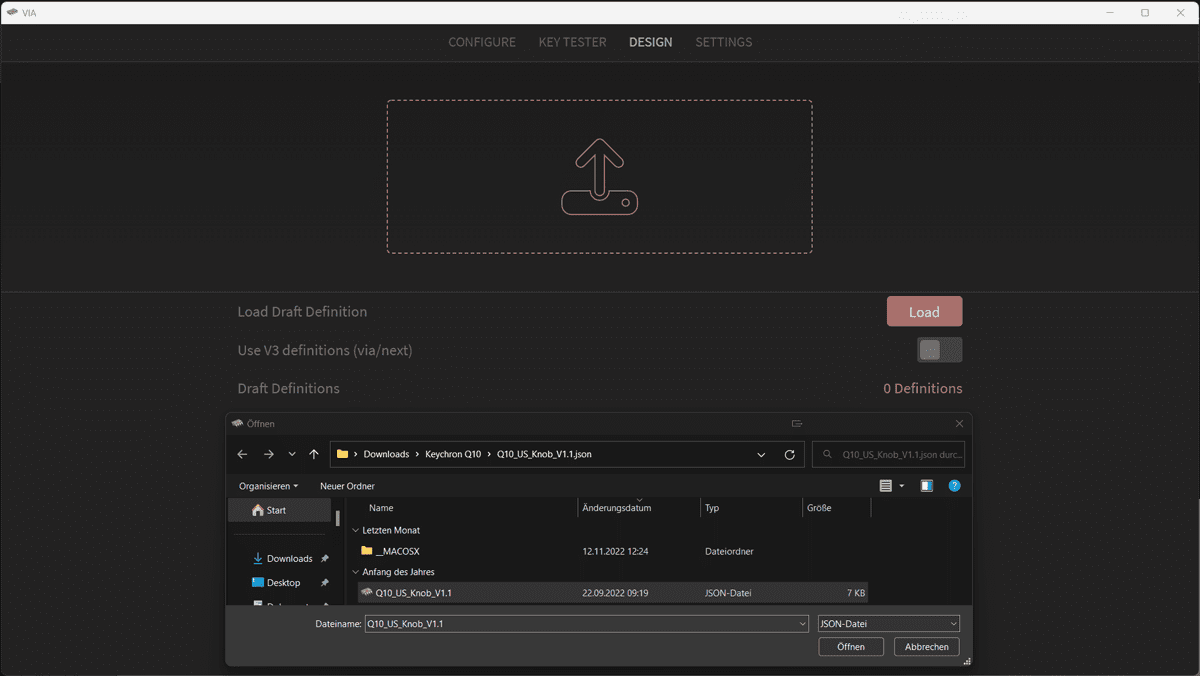Toggle Use V3 definitions switch

(x=940, y=350)
